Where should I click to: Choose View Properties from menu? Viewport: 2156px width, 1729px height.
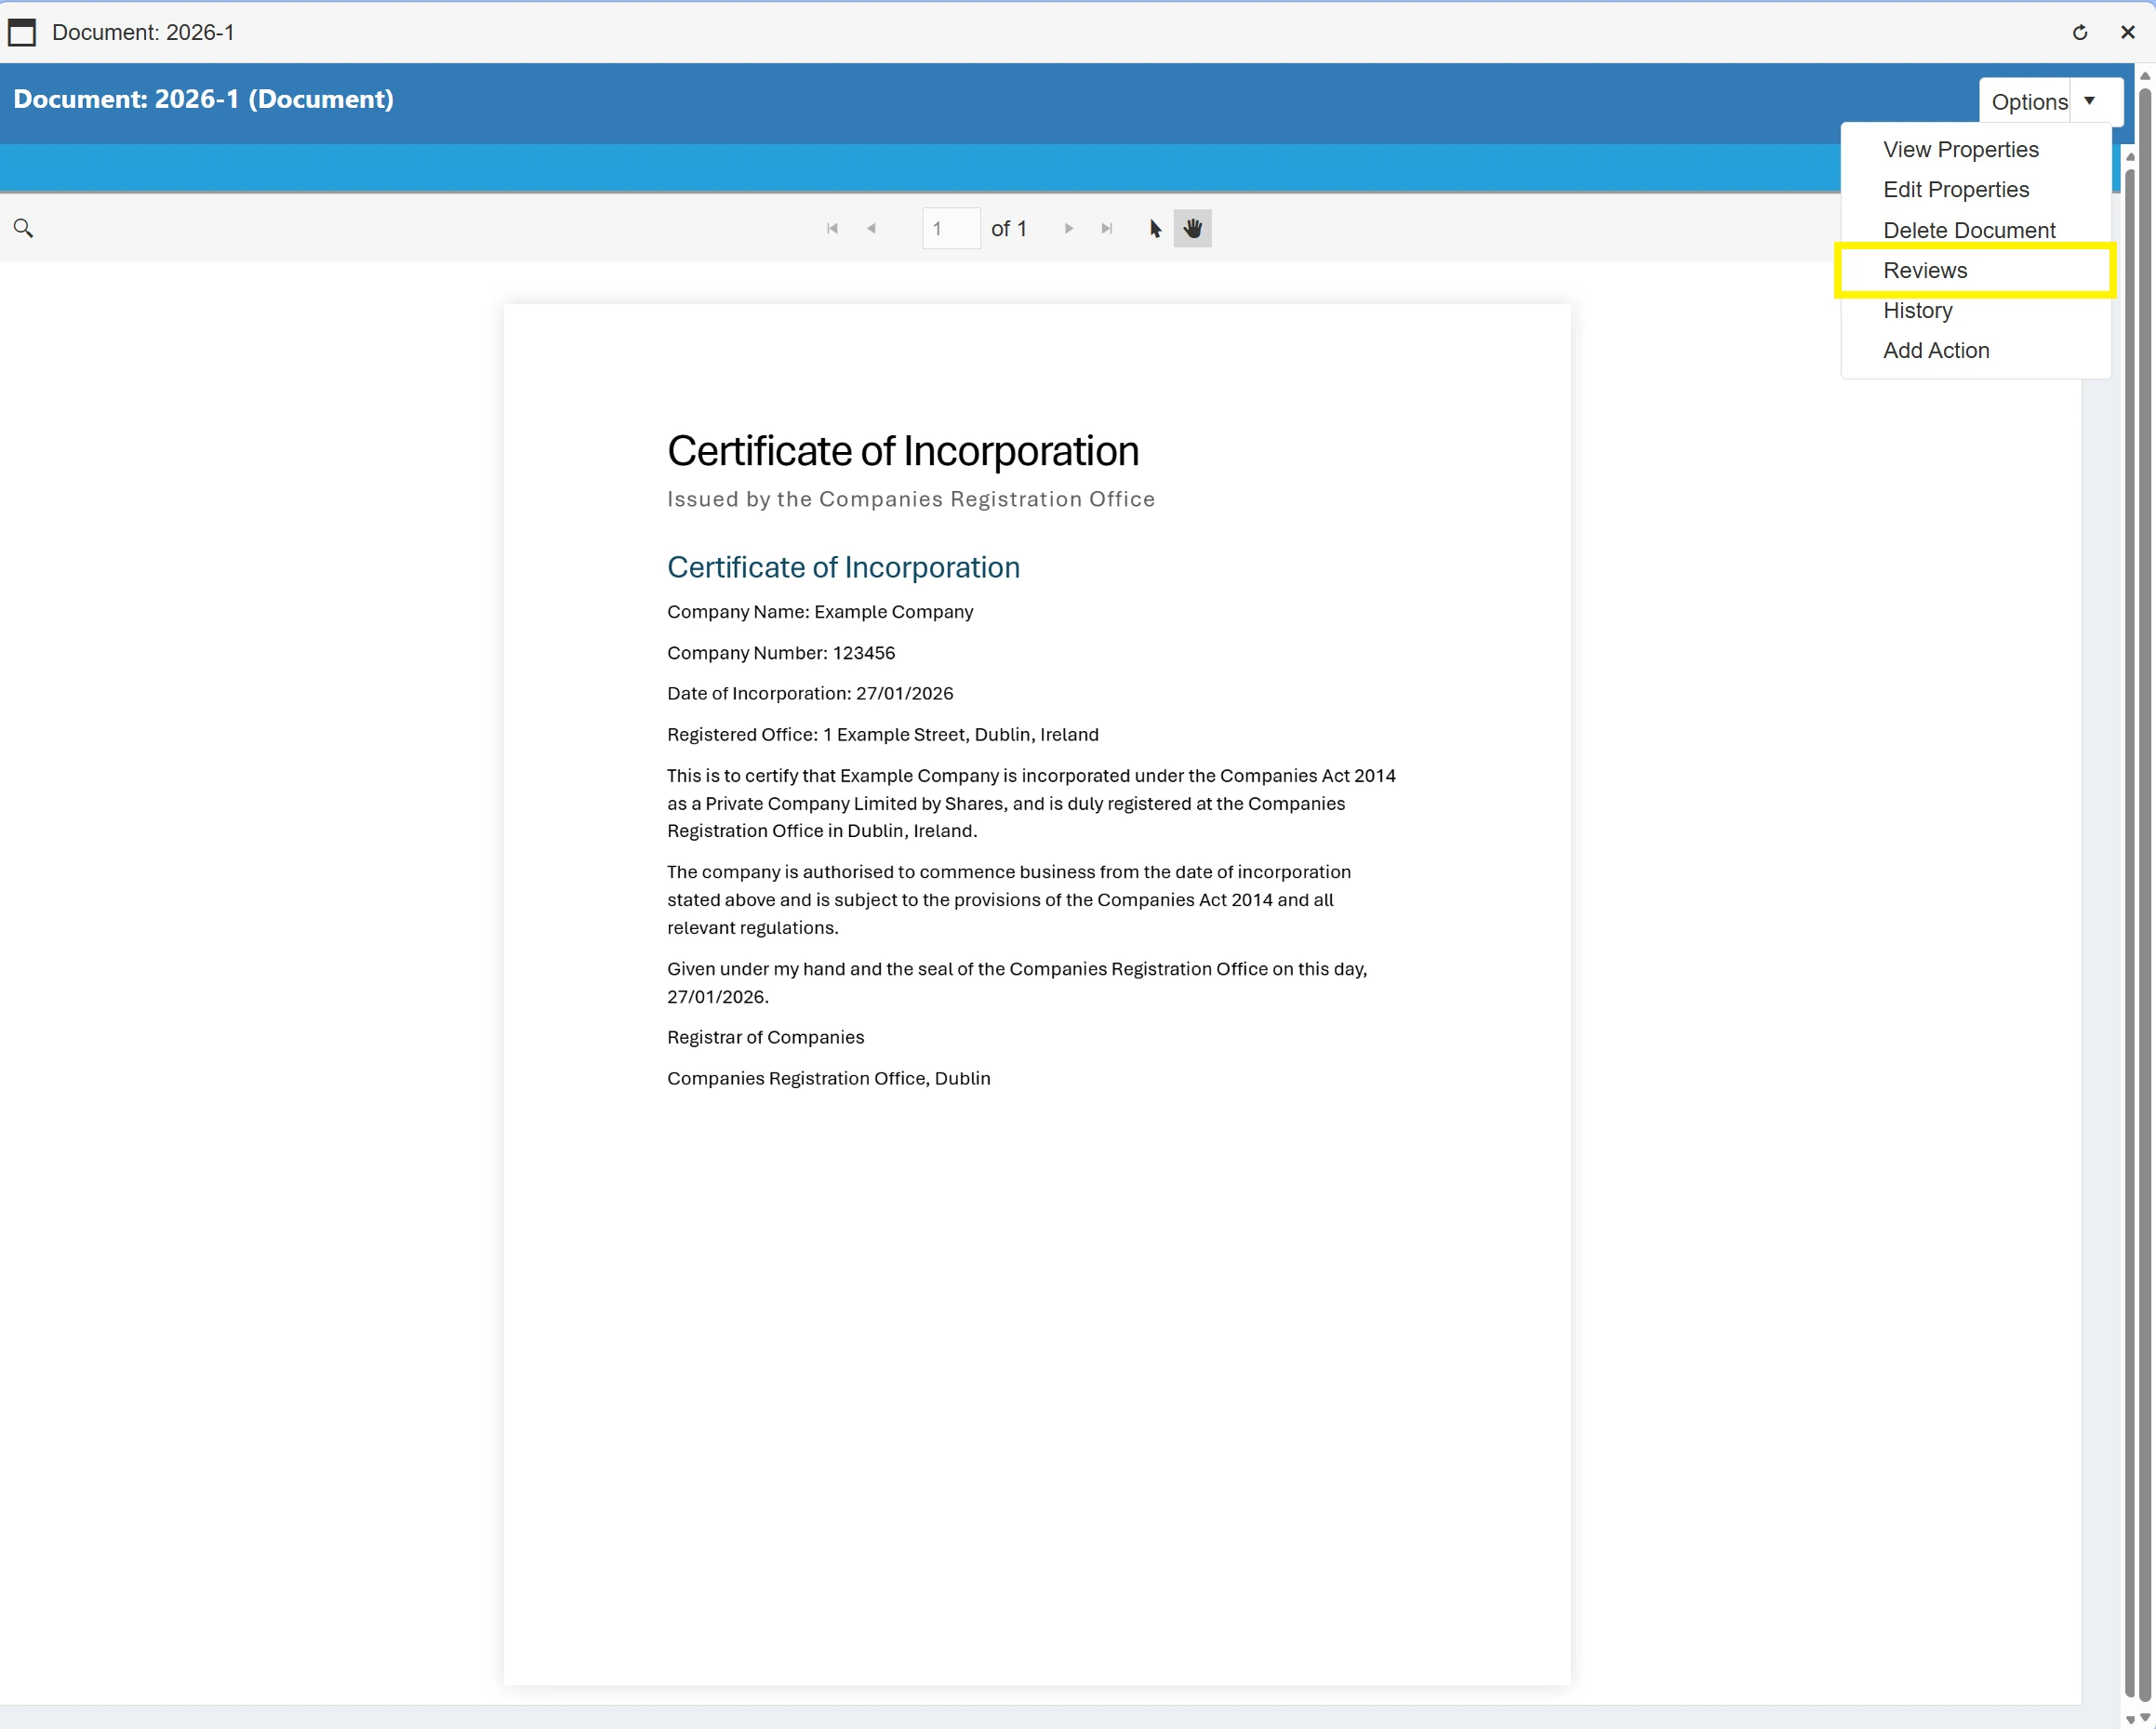point(1960,149)
